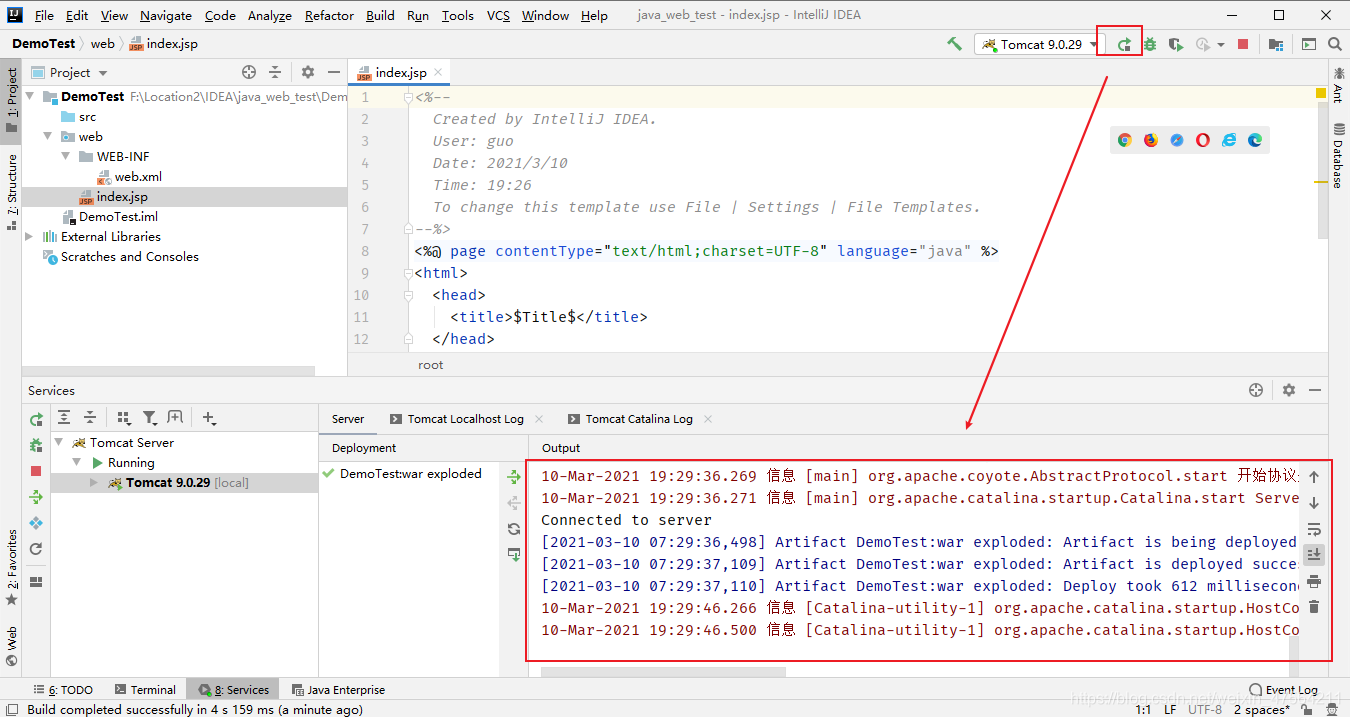
Task: Click the up arrow in console toolbar
Action: pos(1314,477)
